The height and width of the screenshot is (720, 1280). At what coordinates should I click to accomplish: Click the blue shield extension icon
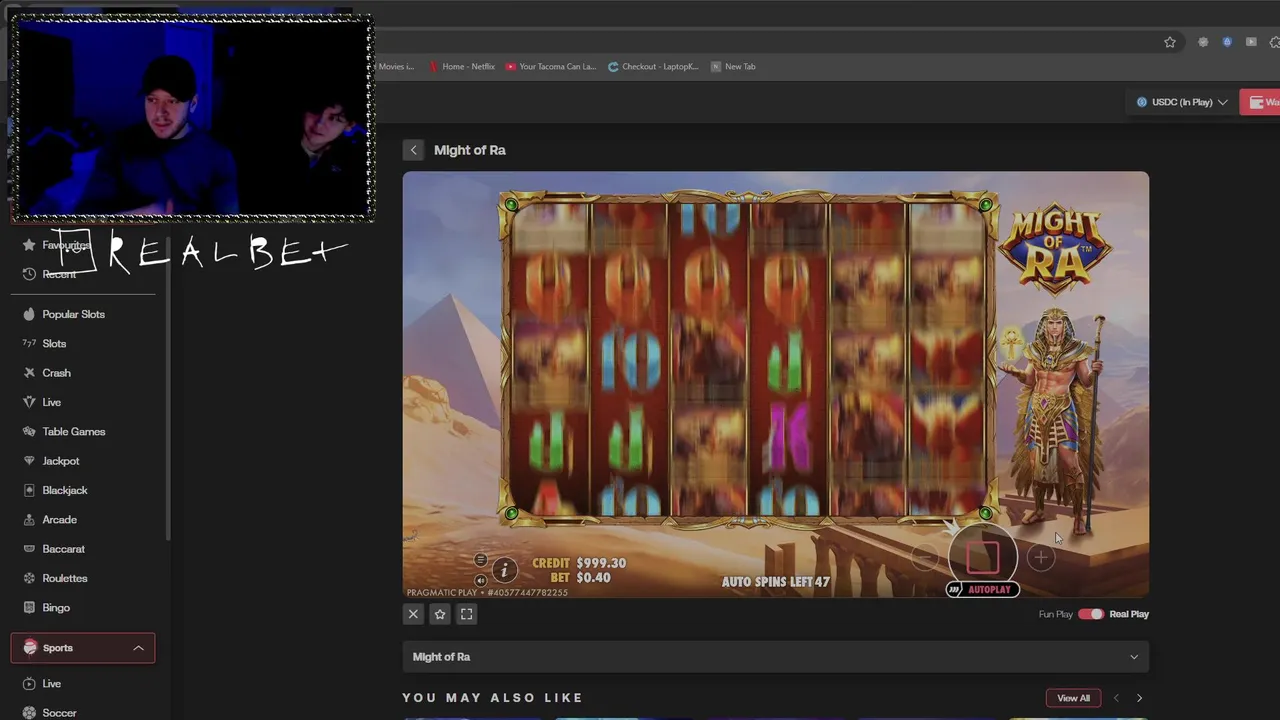click(1227, 42)
